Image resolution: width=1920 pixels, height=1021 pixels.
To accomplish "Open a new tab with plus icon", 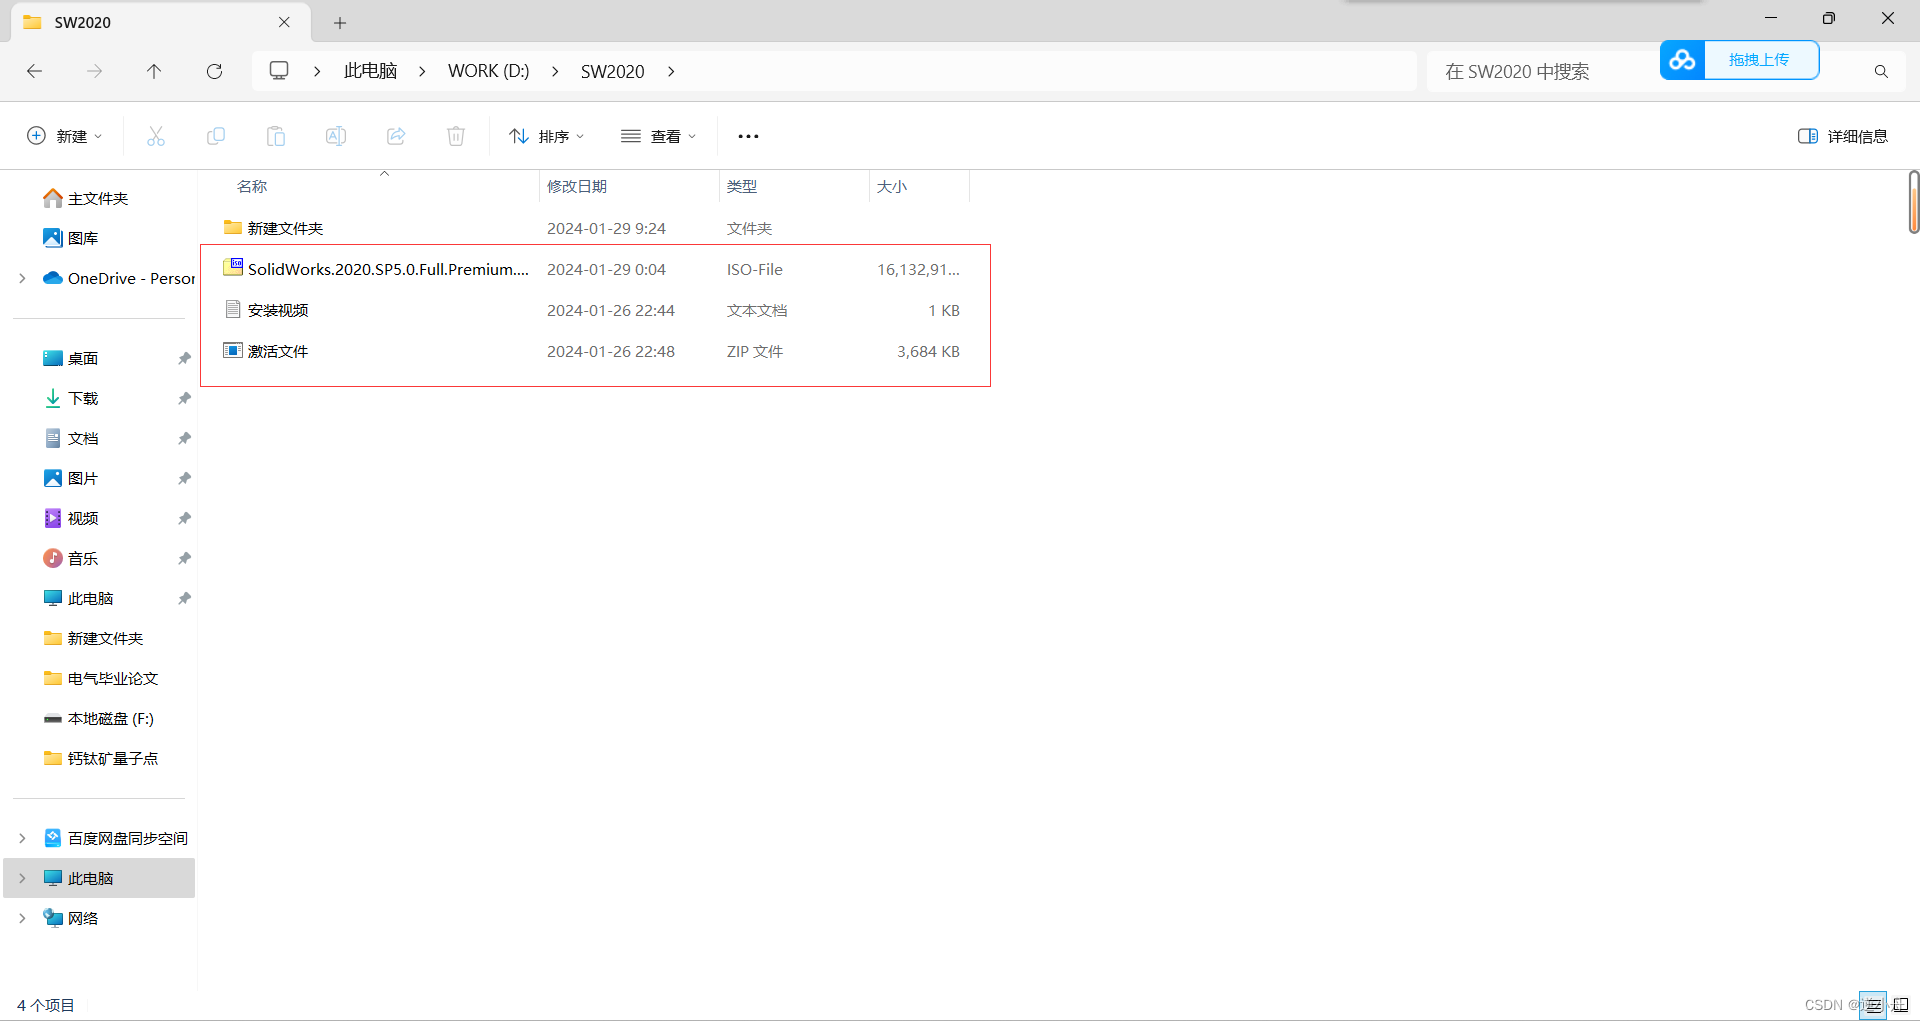I will click(340, 22).
